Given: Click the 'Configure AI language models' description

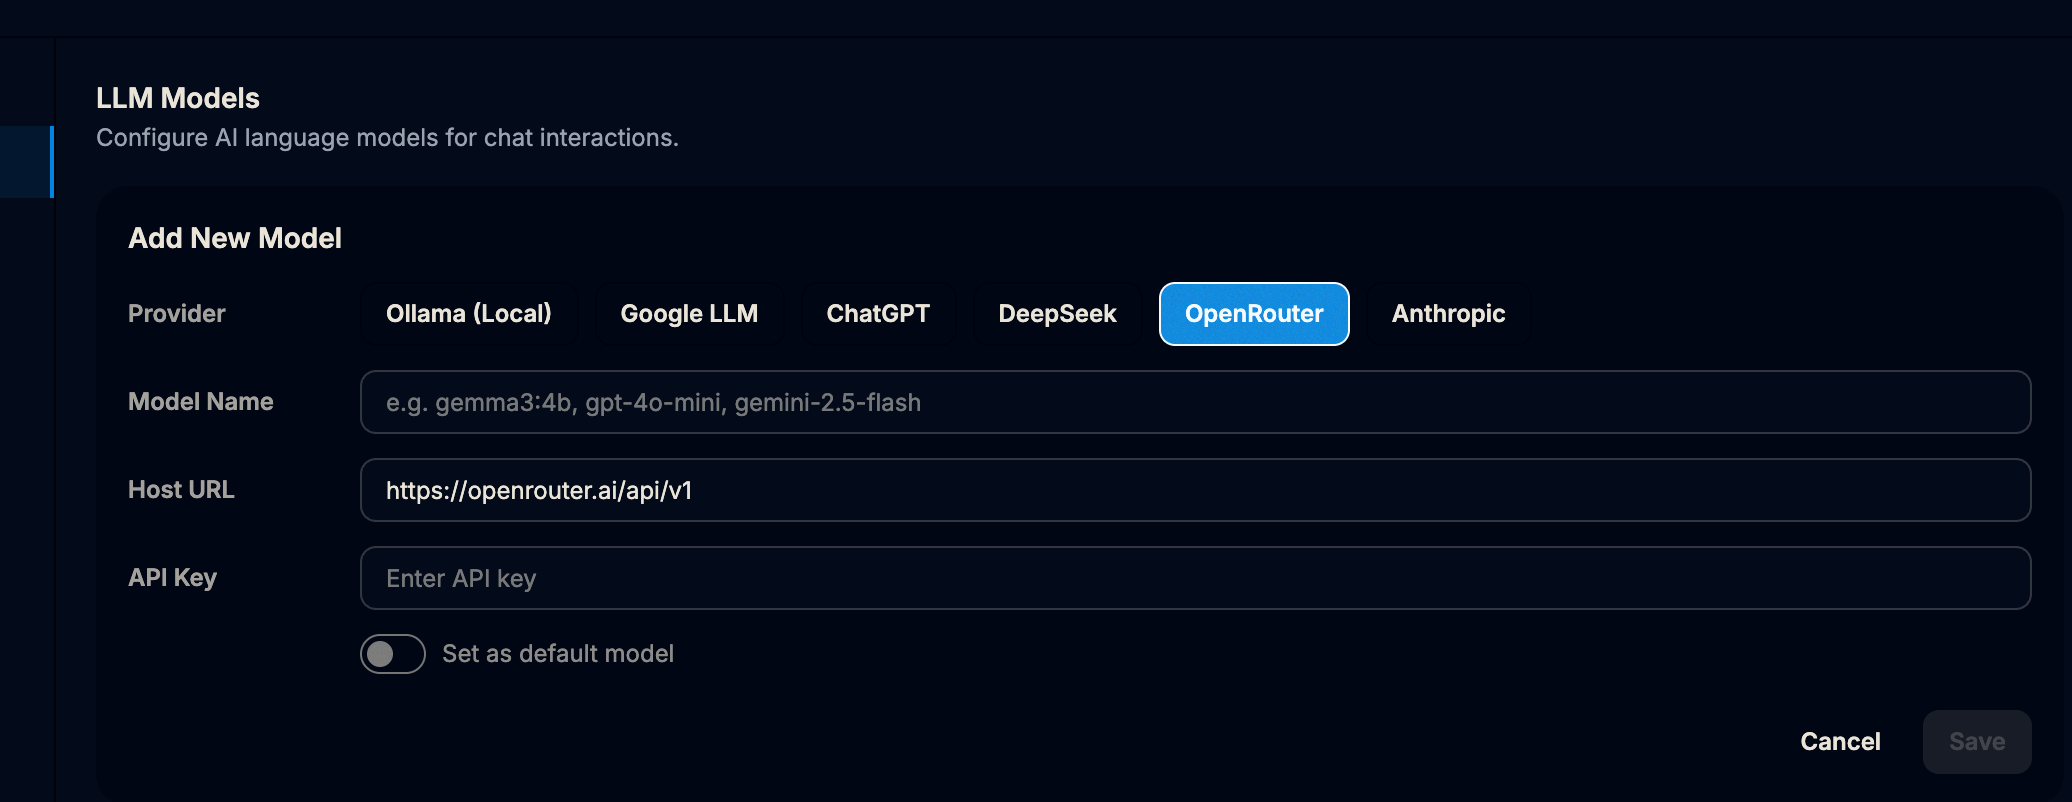Looking at the screenshot, I should [387, 138].
